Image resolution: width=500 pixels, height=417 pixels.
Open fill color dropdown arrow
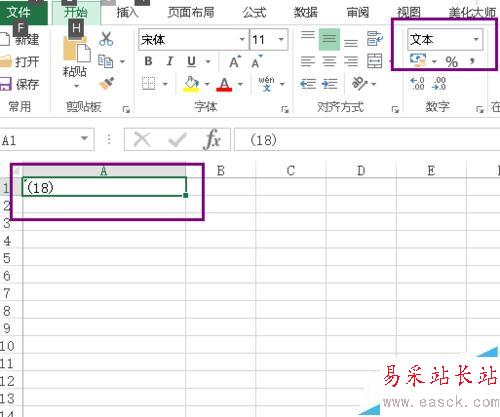pyautogui.click(x=207, y=84)
